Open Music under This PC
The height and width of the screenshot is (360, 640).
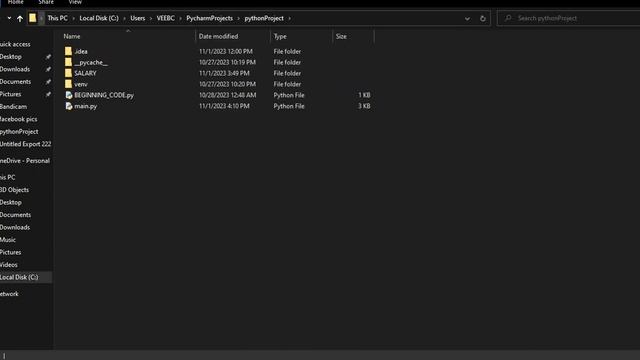click(x=8, y=240)
